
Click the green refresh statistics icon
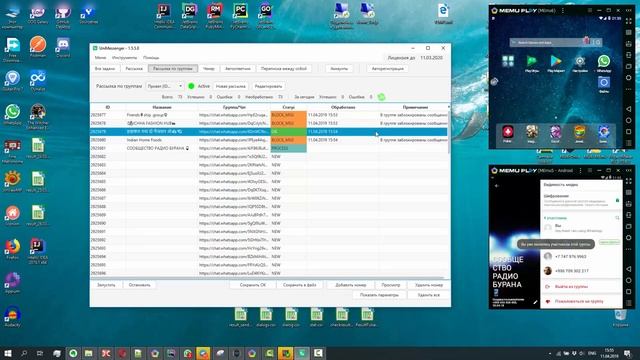(x=381, y=97)
